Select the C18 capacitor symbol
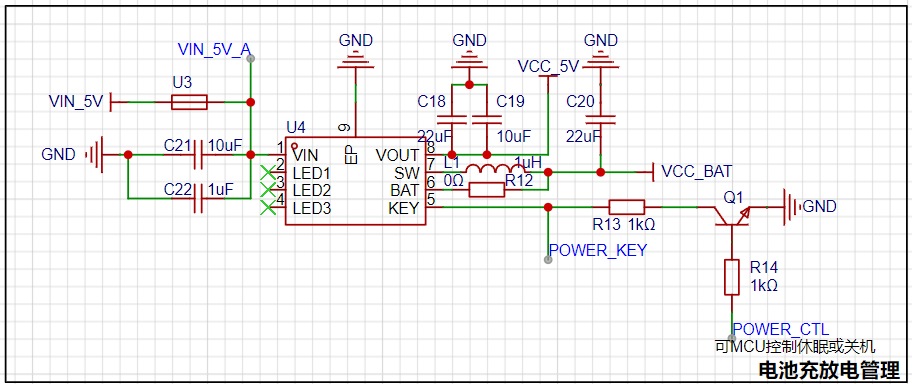Viewport: 912px width, 384px height. click(x=452, y=119)
